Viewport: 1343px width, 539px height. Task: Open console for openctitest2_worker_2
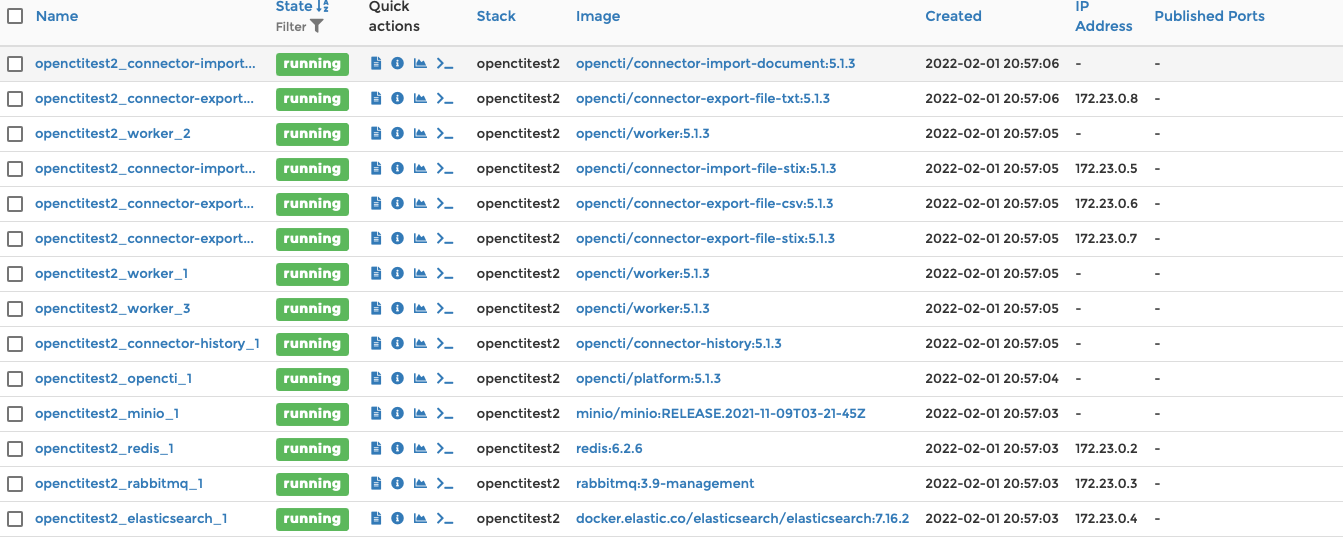(x=445, y=133)
